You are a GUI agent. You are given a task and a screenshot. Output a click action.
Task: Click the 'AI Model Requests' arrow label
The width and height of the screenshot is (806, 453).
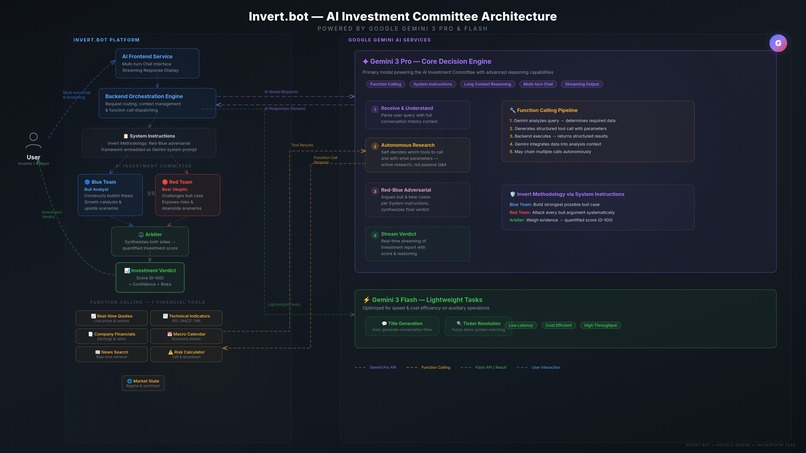281,92
